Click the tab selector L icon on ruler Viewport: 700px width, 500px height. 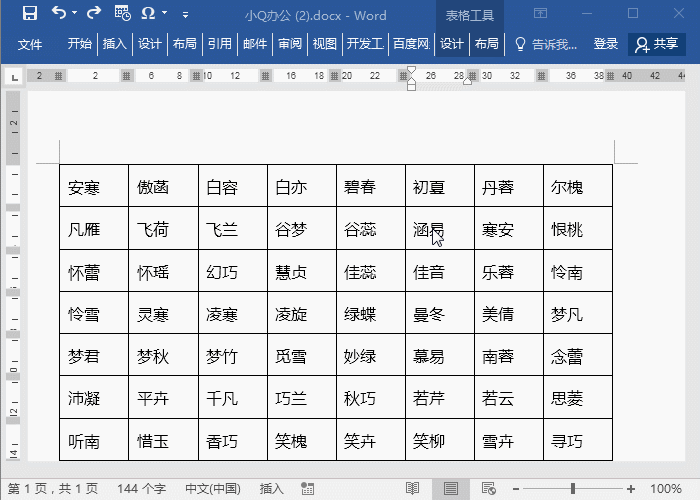coord(15,78)
